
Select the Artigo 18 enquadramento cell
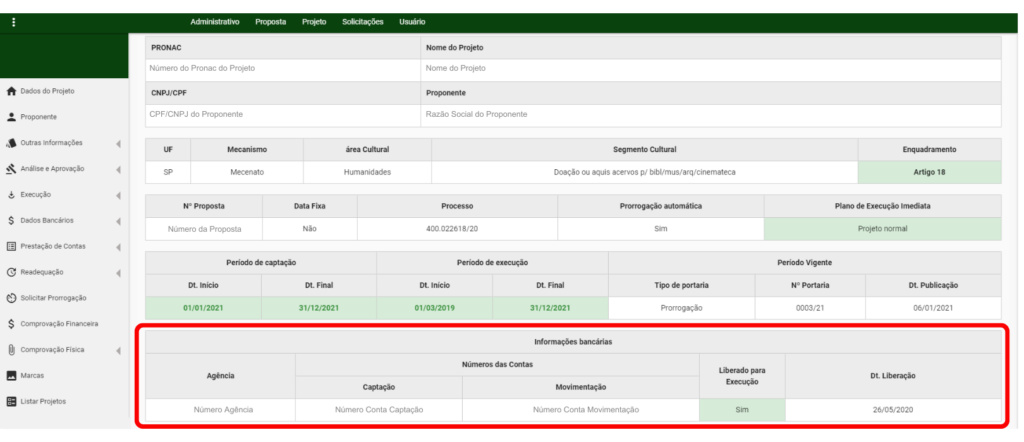(929, 172)
